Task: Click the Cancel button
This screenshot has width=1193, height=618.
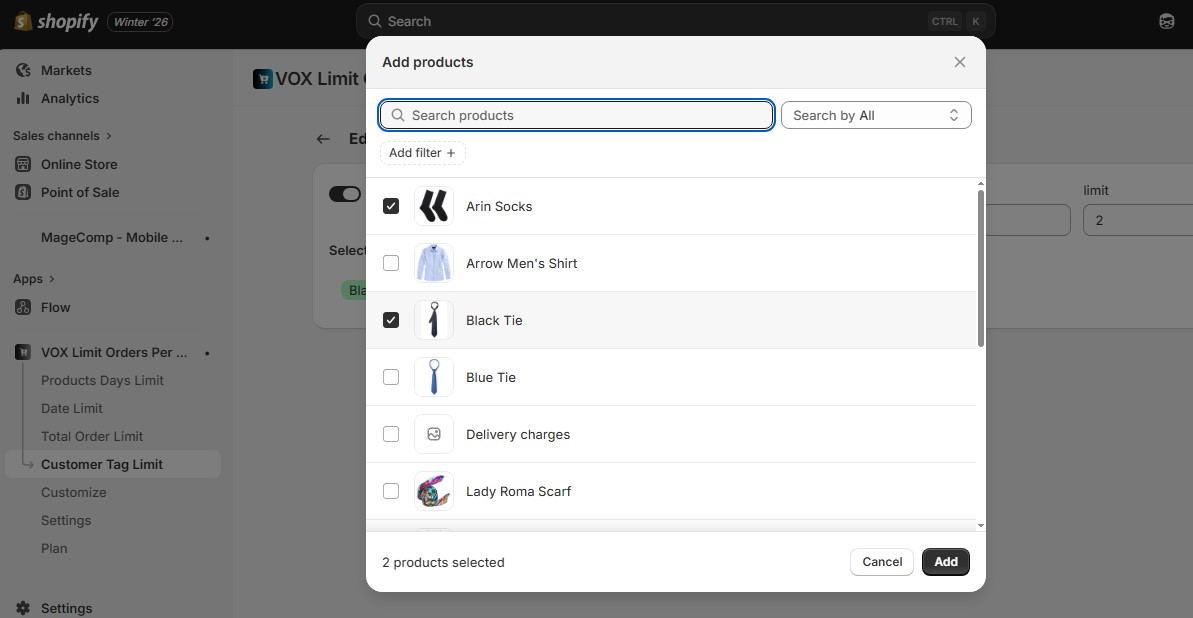Action: click(x=881, y=562)
